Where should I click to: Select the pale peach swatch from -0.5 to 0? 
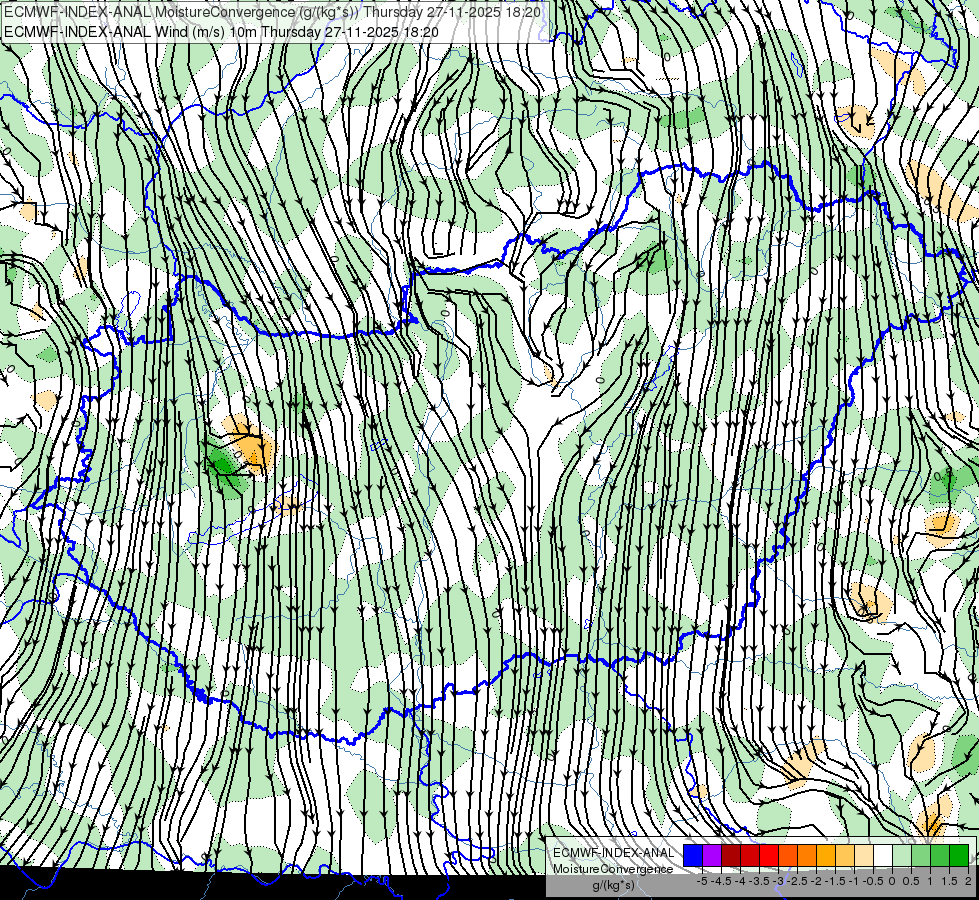[x=864, y=855]
